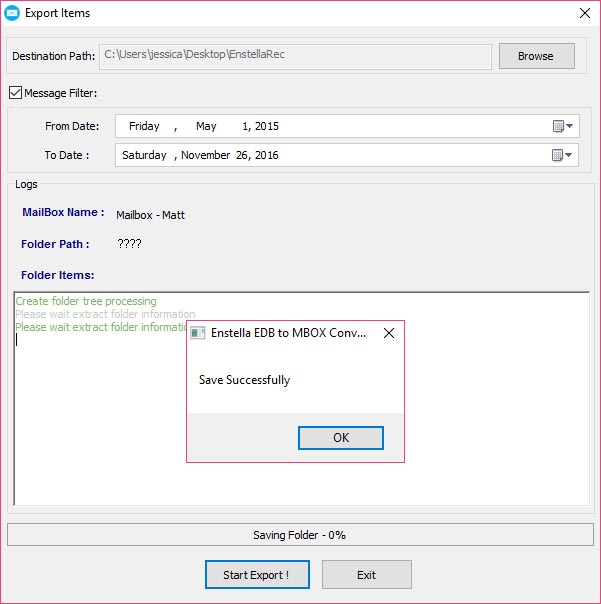
Task: Select the month November in To Date
Action: click(206, 155)
